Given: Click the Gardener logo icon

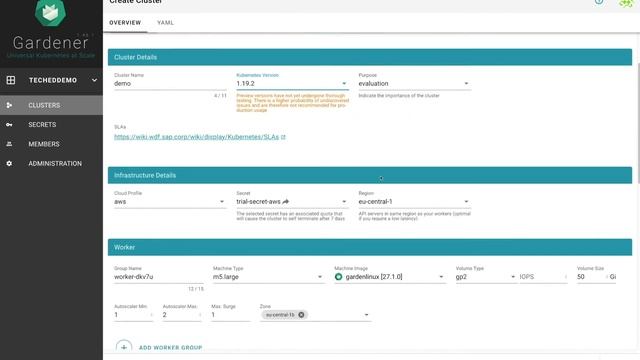Looking at the screenshot, I should click(x=50, y=12).
